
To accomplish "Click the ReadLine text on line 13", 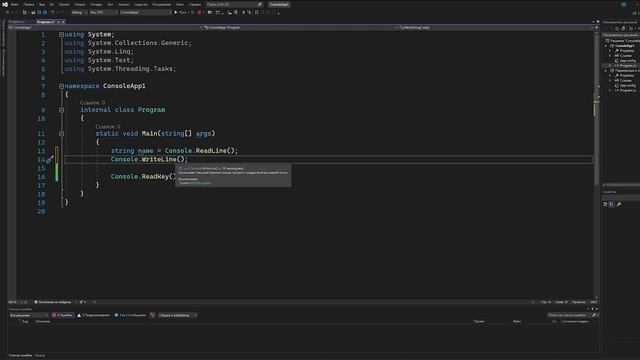I will 211,151.
